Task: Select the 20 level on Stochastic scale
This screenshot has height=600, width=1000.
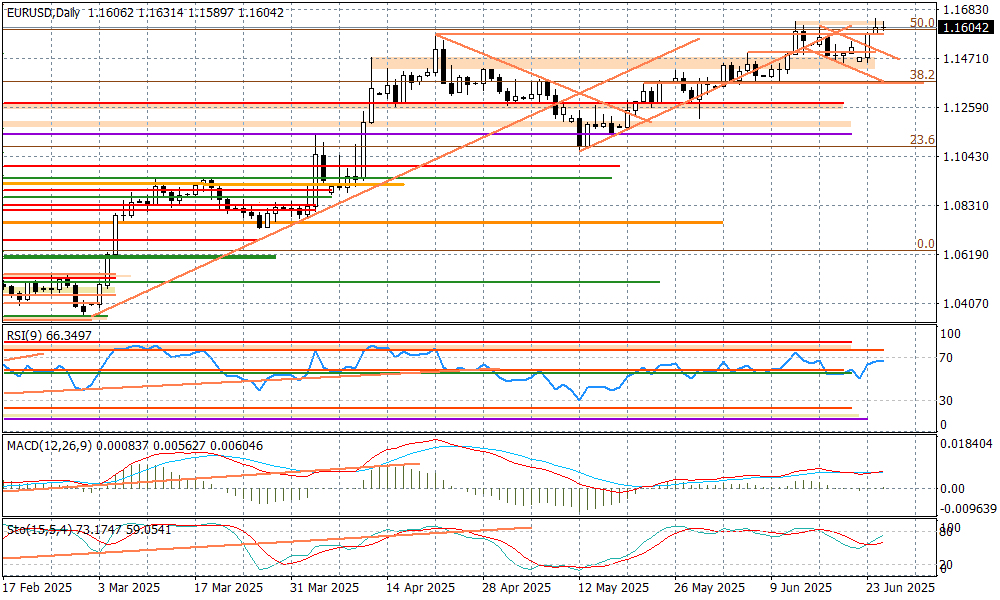Action: (947, 565)
